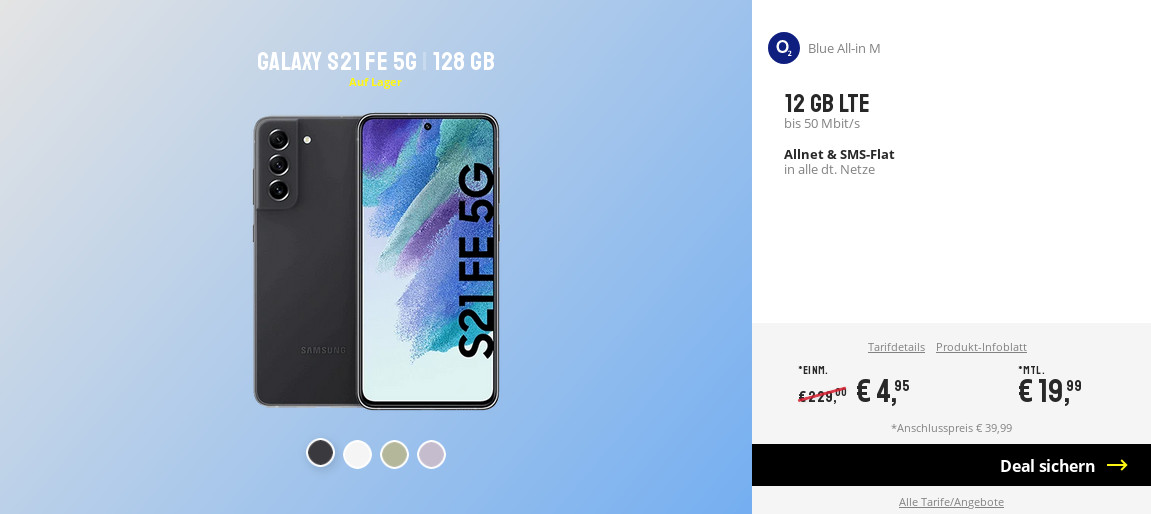Click the Allnet & SMS-Flat text
Viewport: 1151px width, 514px height.
839,154
